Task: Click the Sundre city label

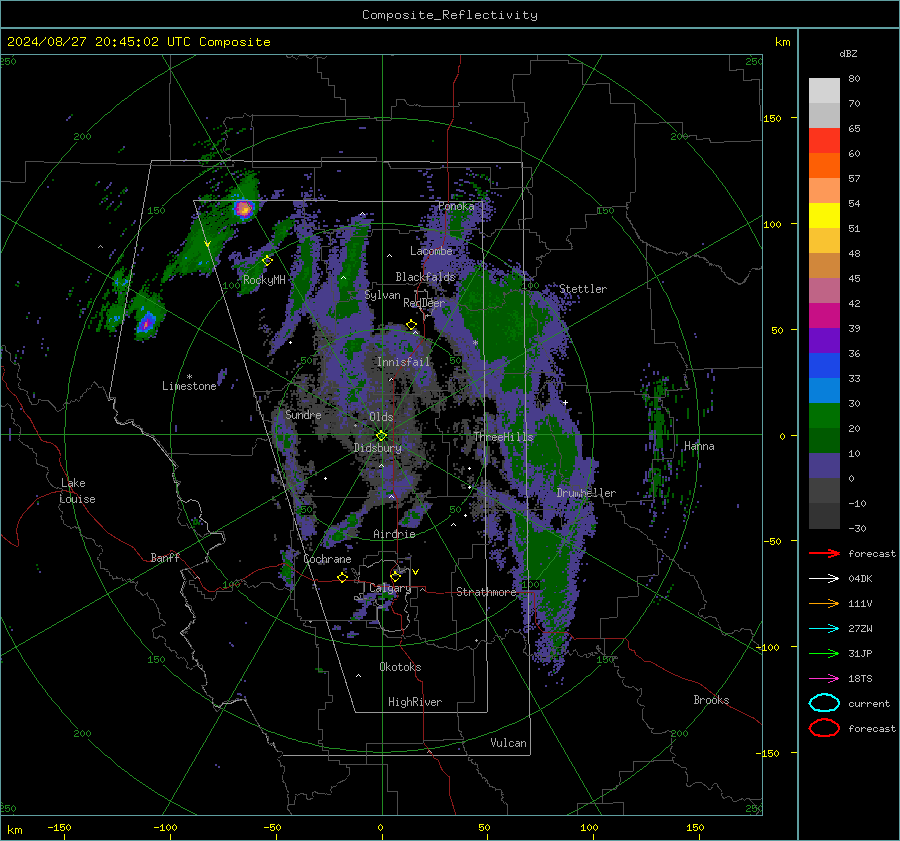Action: point(303,414)
